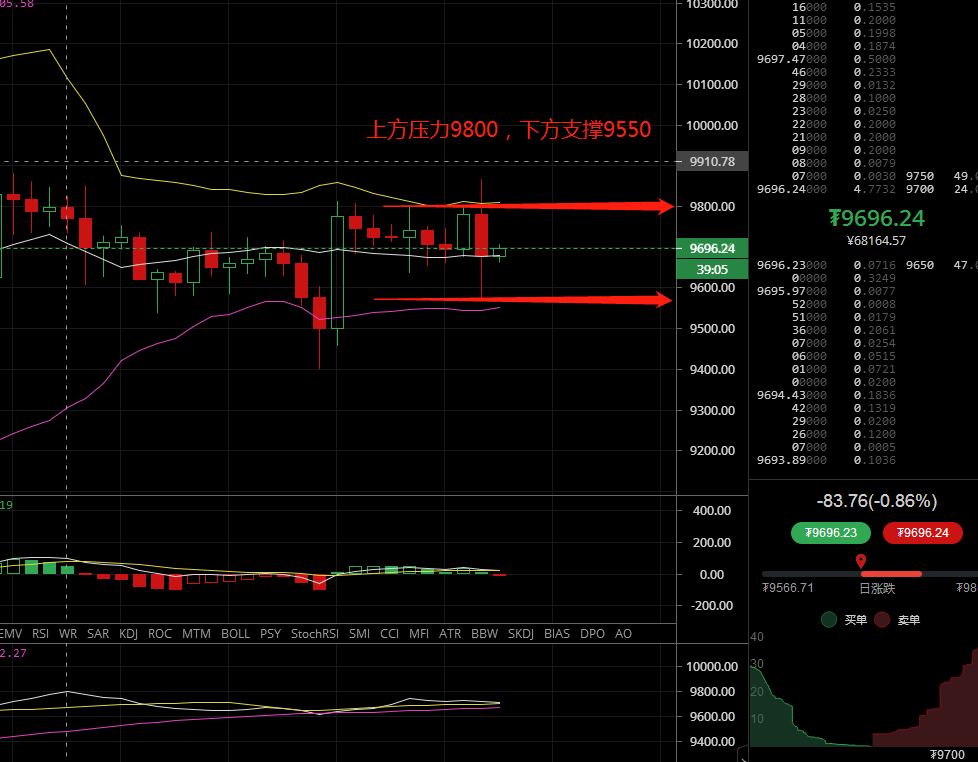Screen dimensions: 978x762
Task: Select bid row 9695.97000 with 0.0077
Action: tap(826, 291)
